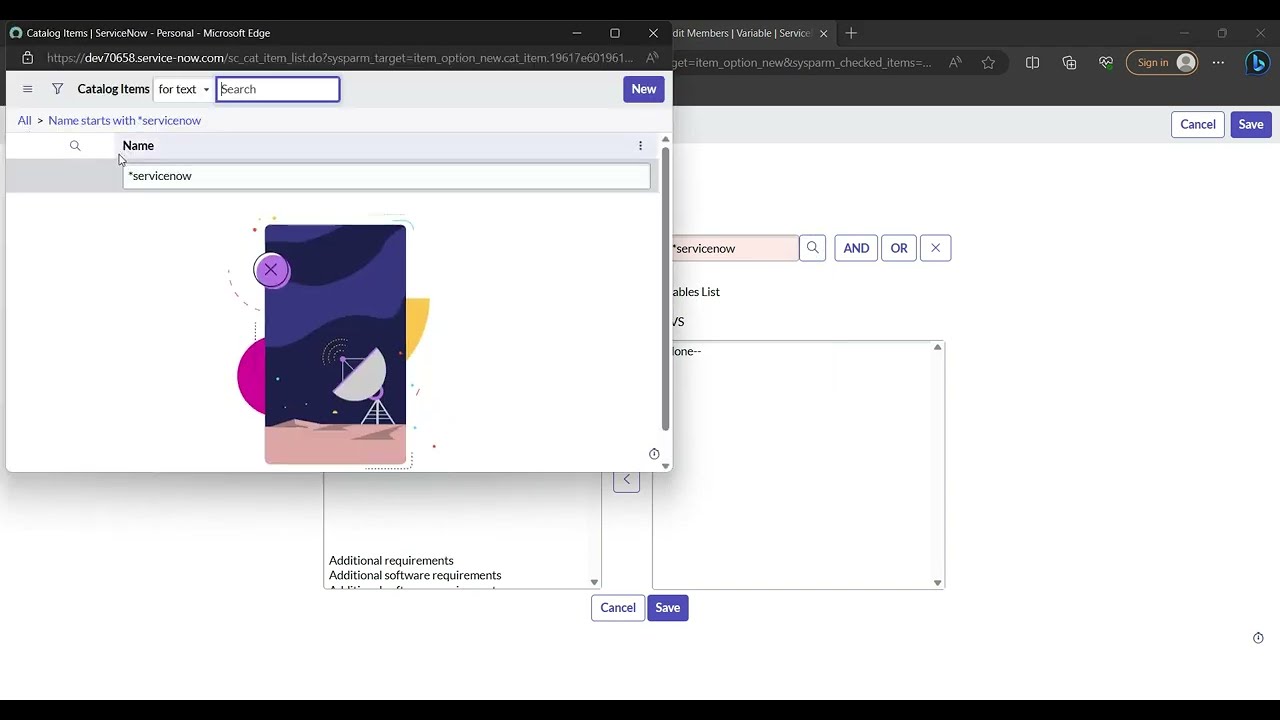Click the popup list's scrollbar thumb

(x=665, y=290)
